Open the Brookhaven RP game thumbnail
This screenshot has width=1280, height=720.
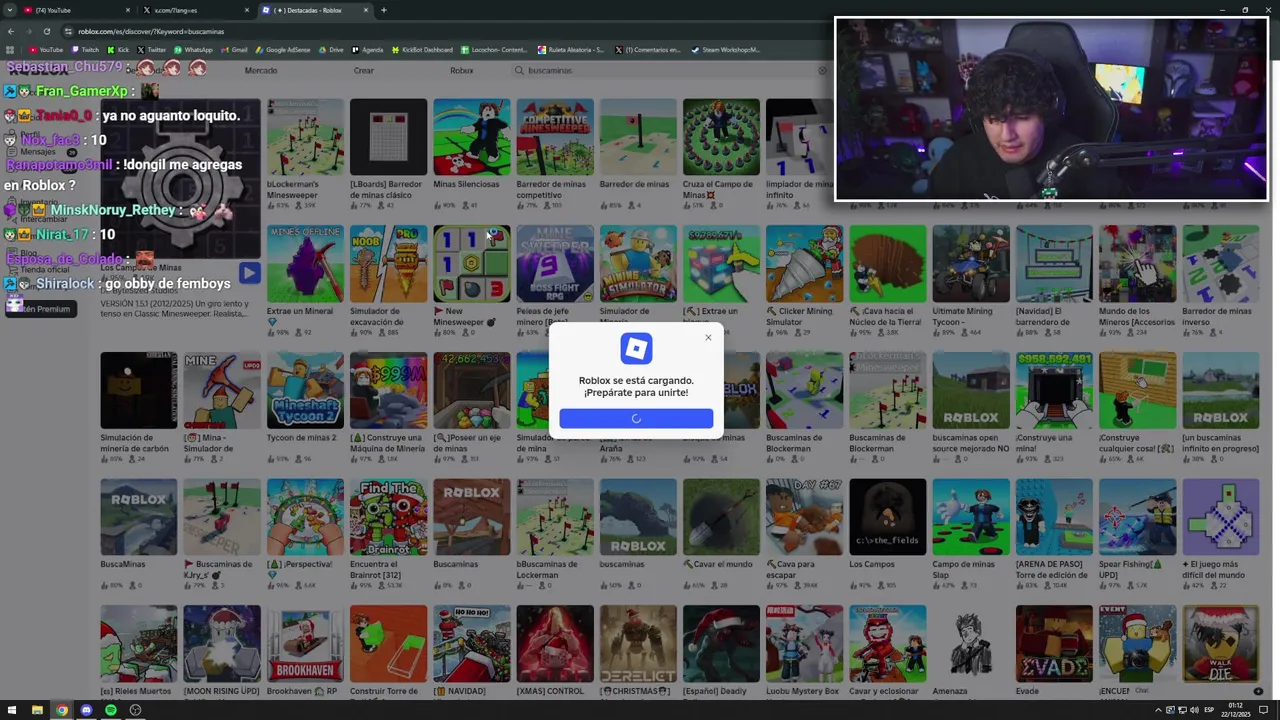click(305, 643)
